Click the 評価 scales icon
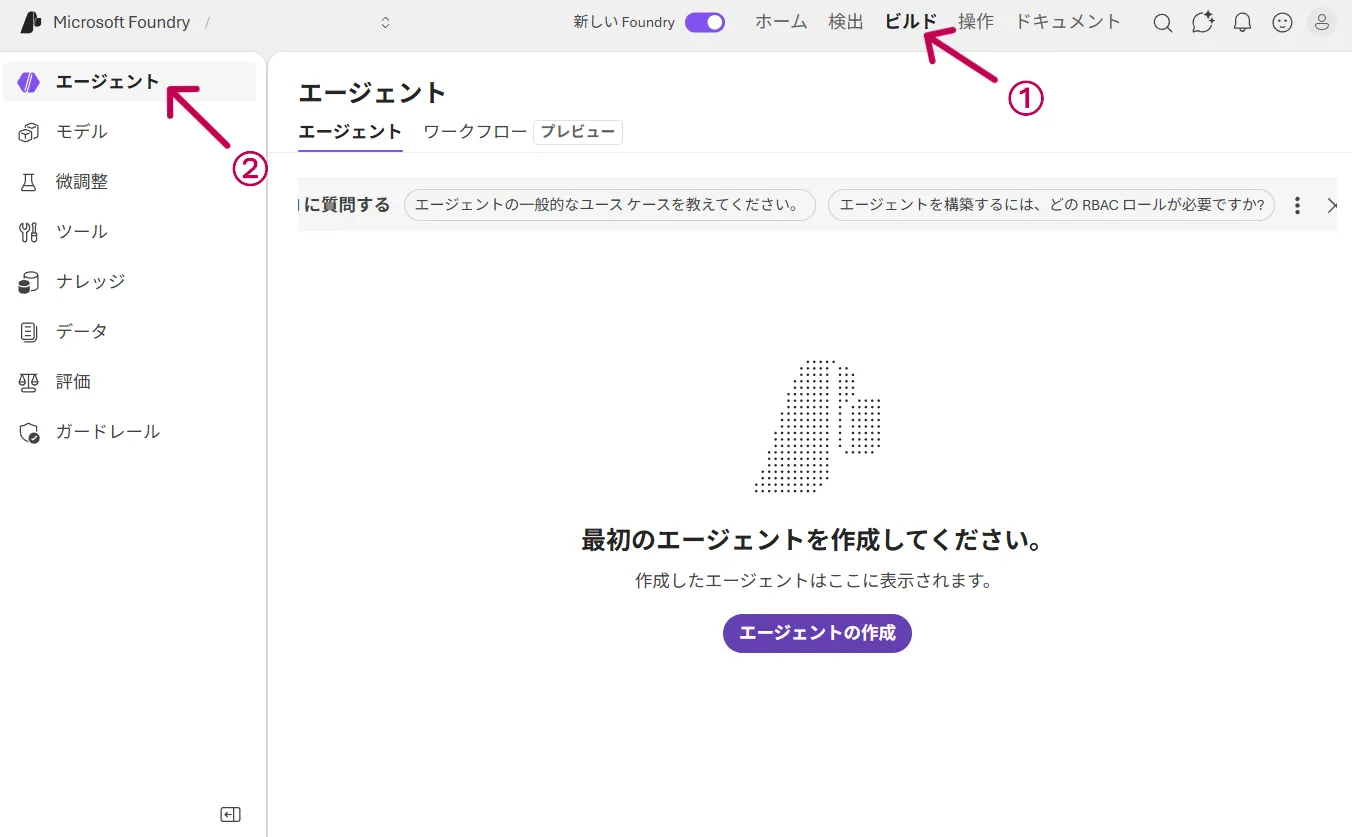This screenshot has width=1352, height=837. 29,382
